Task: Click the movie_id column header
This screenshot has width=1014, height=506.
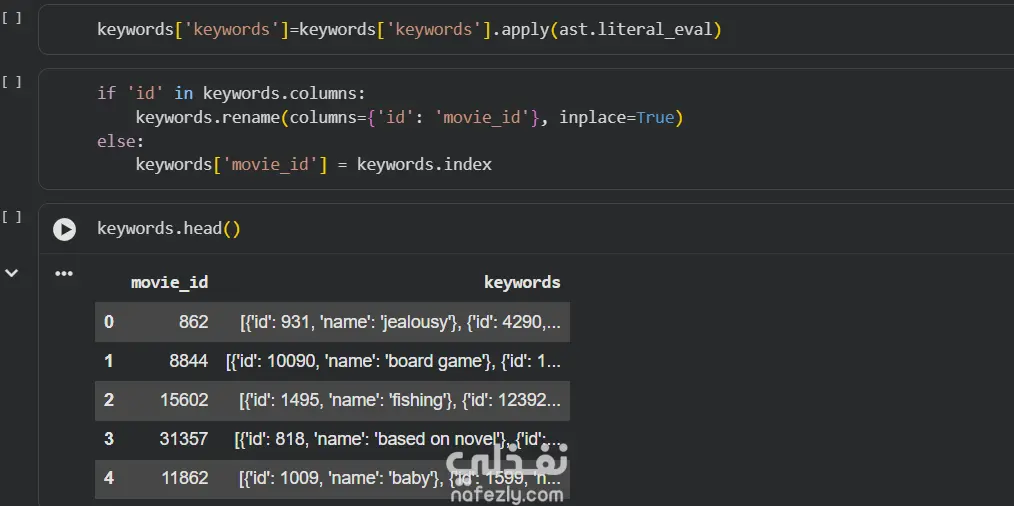Action: pyautogui.click(x=169, y=283)
